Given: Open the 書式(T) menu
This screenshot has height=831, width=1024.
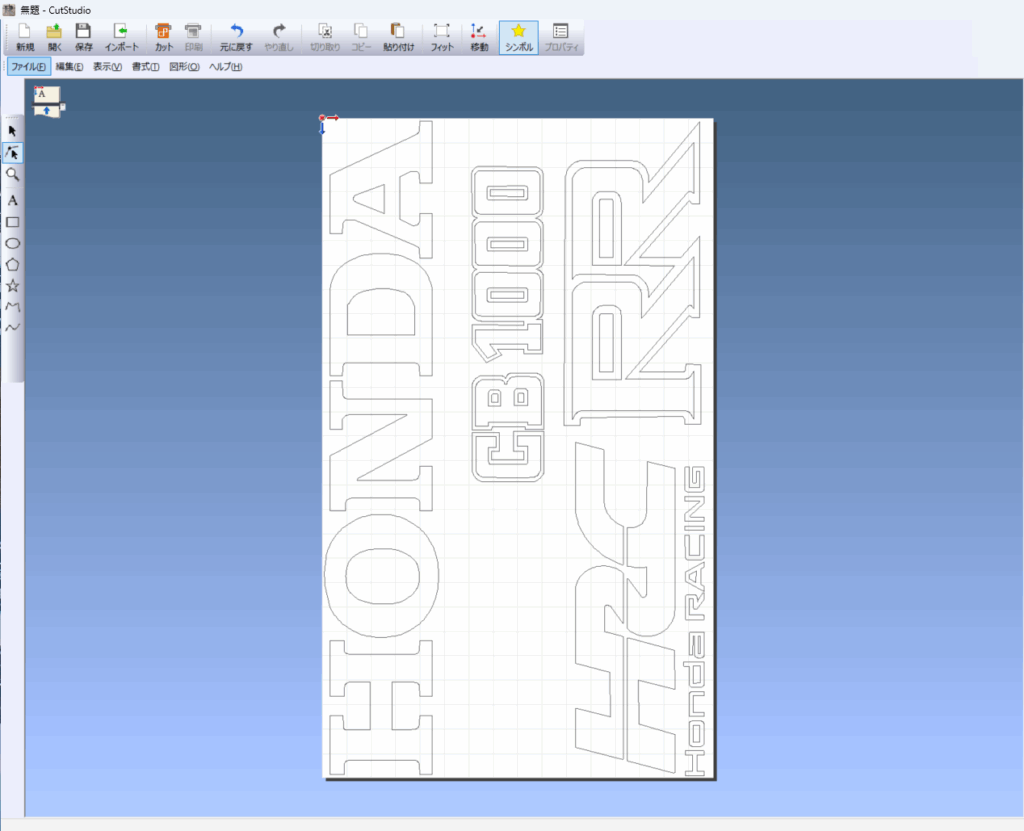Looking at the screenshot, I should 145,67.
